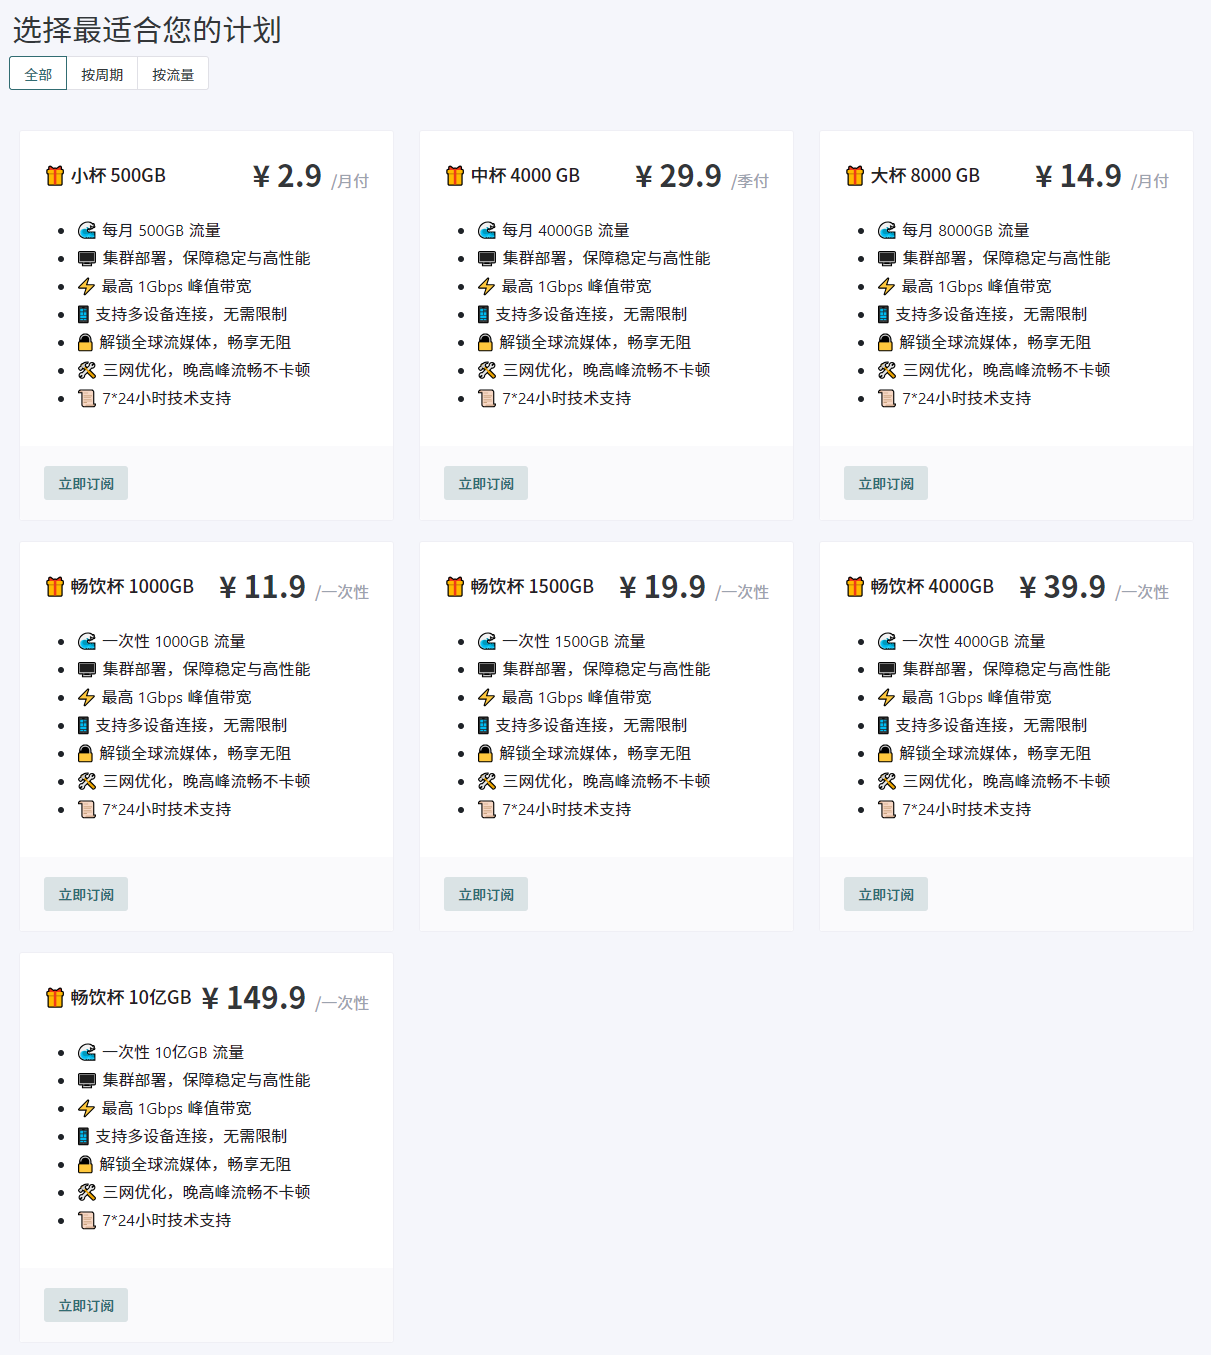Click gift icon beside 大杯 8000 GB
This screenshot has height=1355, width=1211.
tap(855, 176)
